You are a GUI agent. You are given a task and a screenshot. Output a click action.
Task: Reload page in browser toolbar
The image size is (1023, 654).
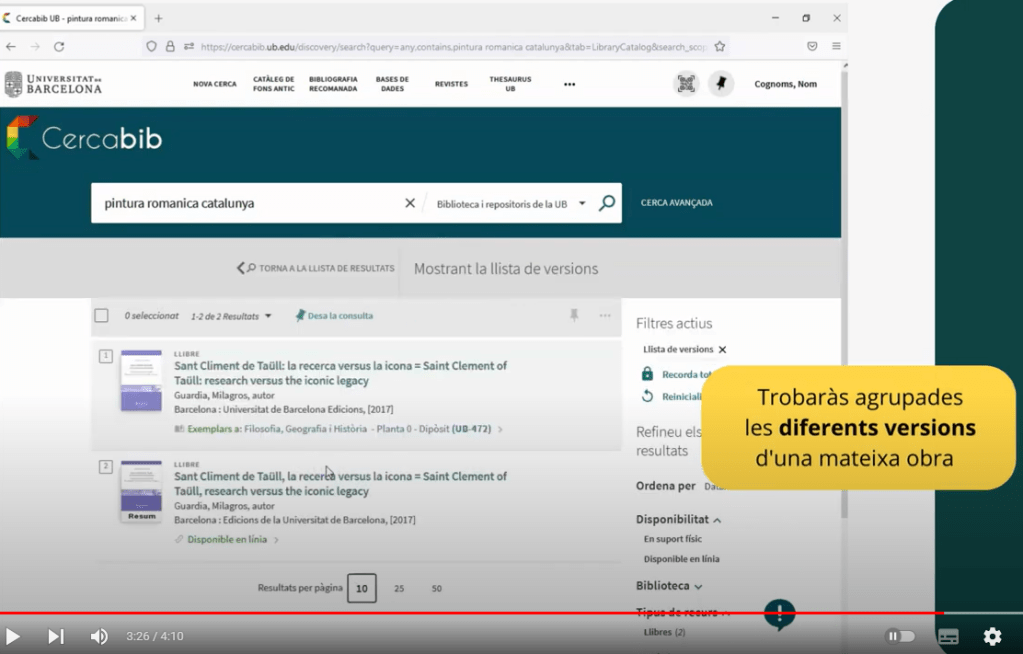[x=59, y=46]
